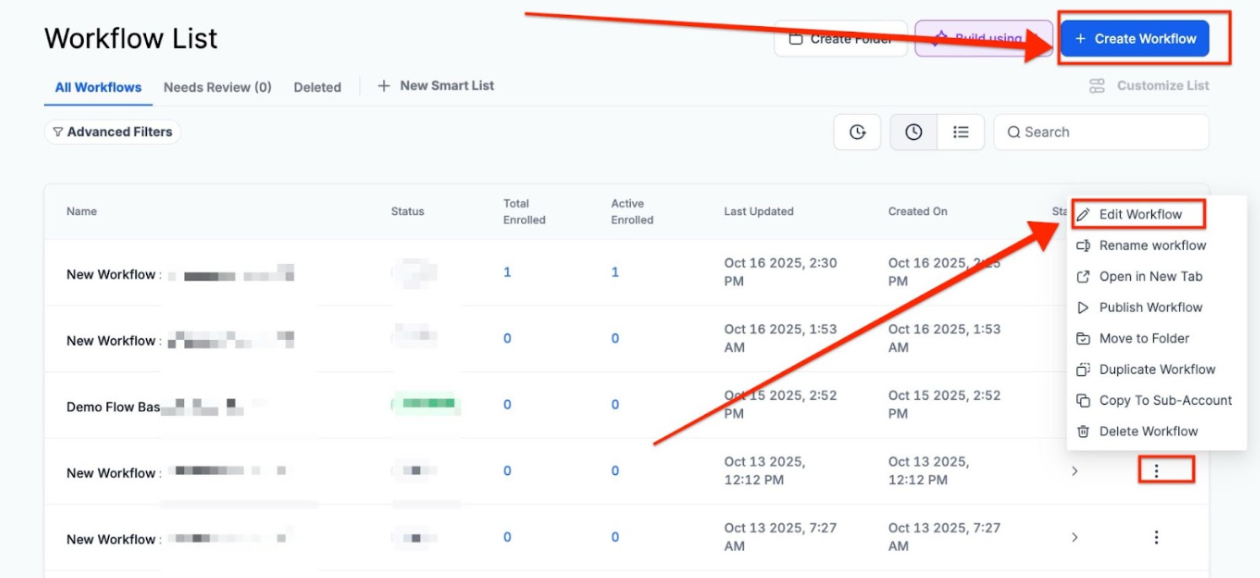Choose Move to Folder in the menu
This screenshot has height=578, width=1260.
click(x=1143, y=338)
